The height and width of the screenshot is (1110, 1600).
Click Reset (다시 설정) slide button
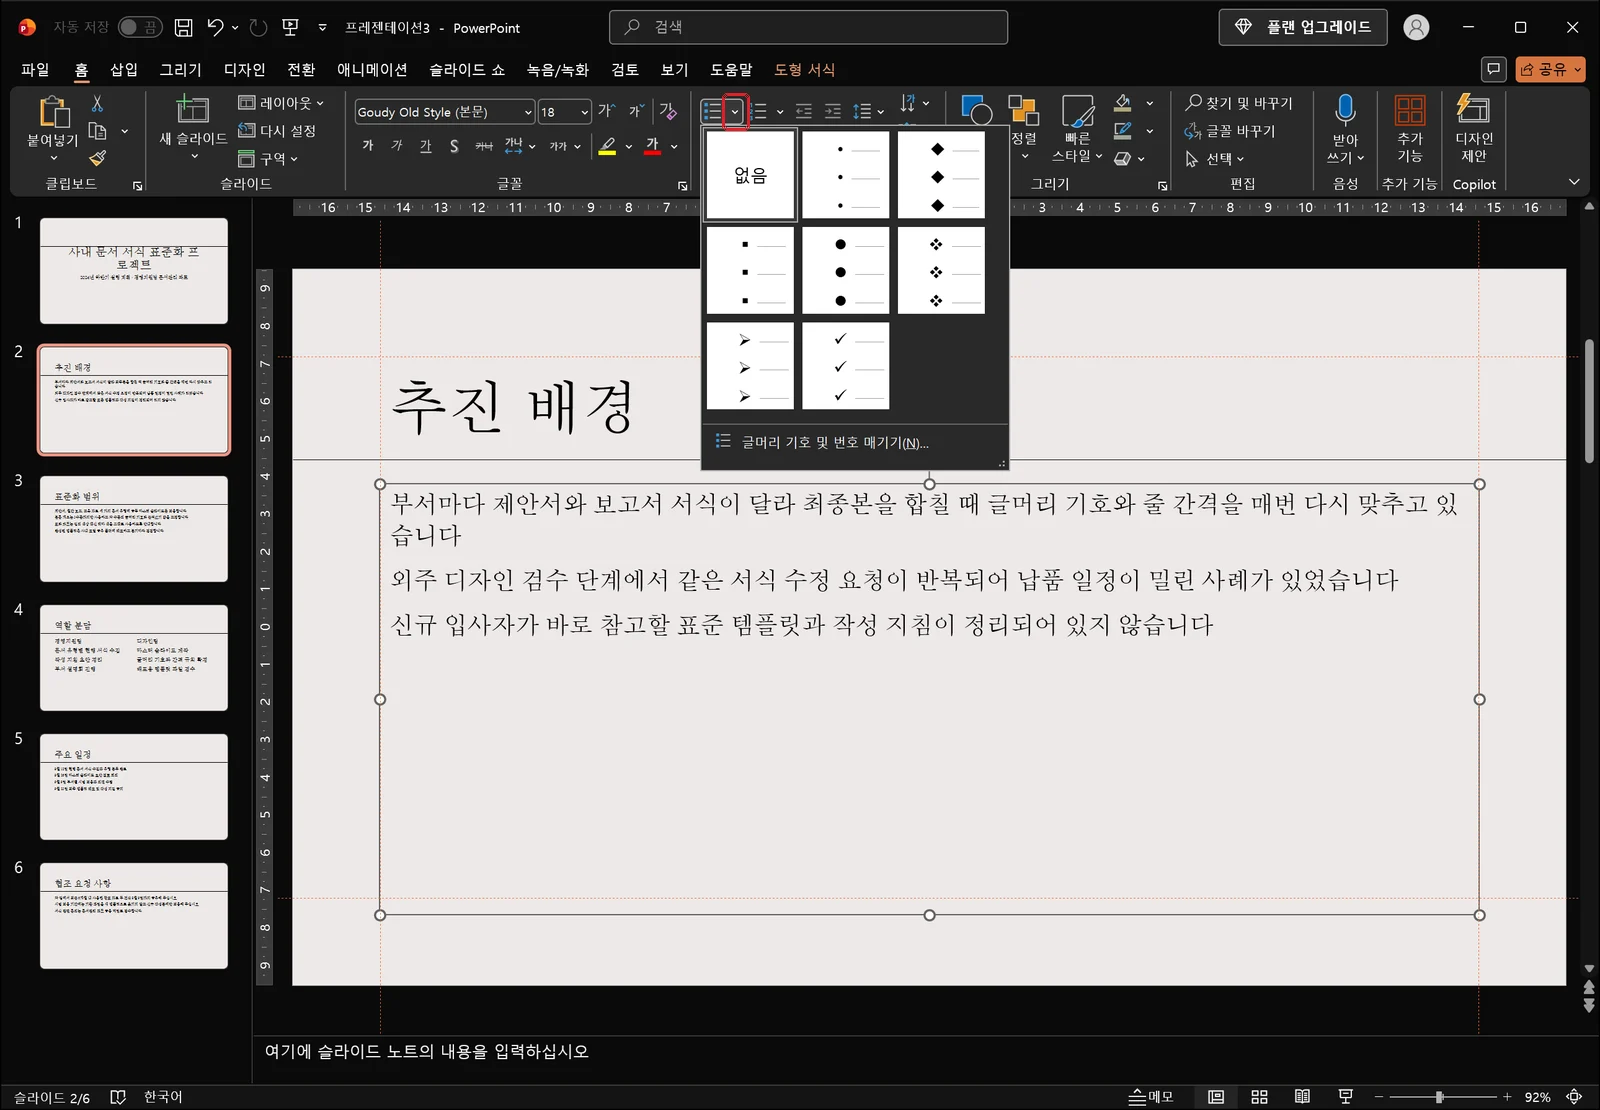pos(277,130)
